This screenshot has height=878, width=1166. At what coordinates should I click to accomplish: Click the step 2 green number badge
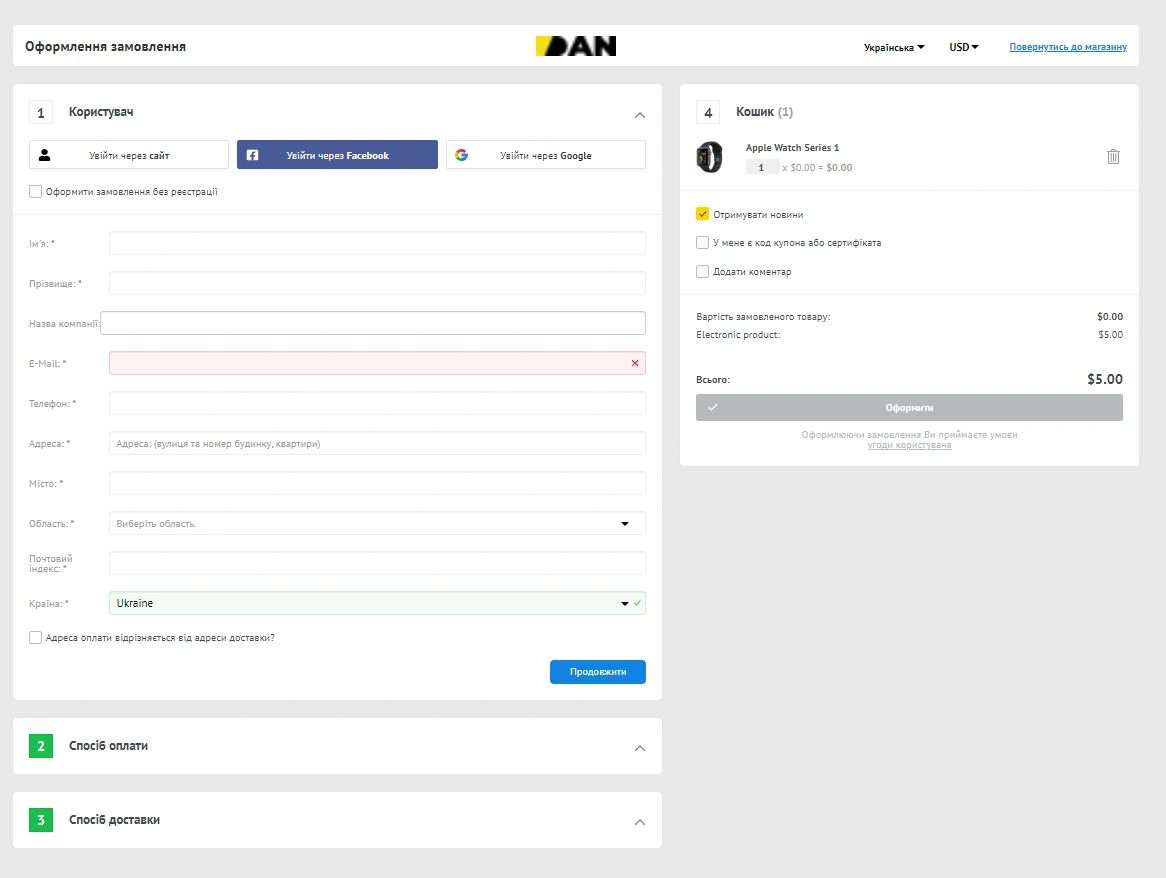click(x=41, y=746)
